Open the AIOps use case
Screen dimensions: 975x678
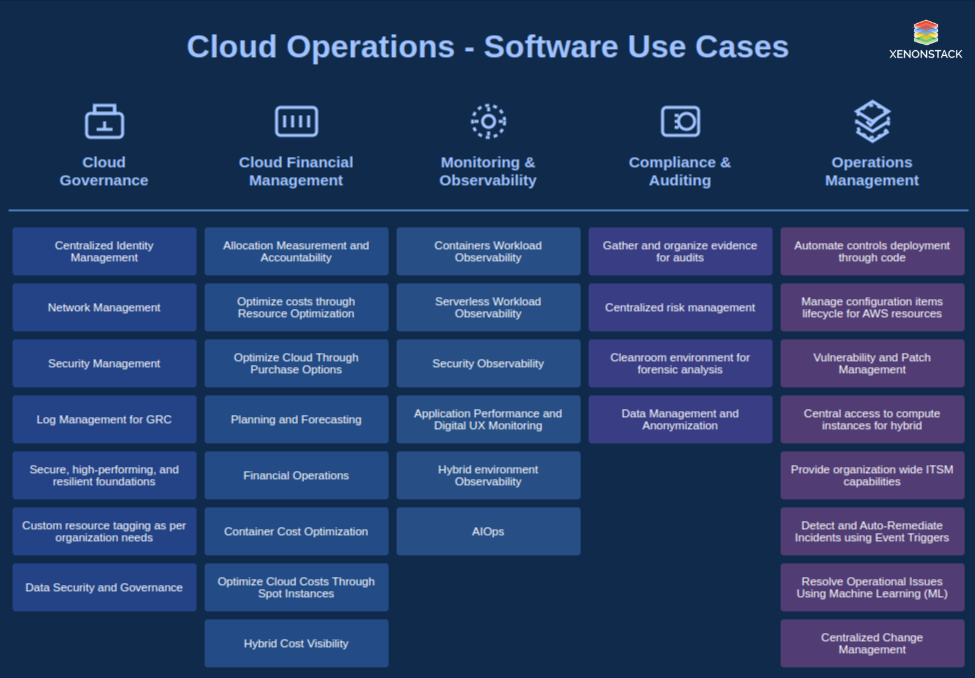(x=488, y=531)
